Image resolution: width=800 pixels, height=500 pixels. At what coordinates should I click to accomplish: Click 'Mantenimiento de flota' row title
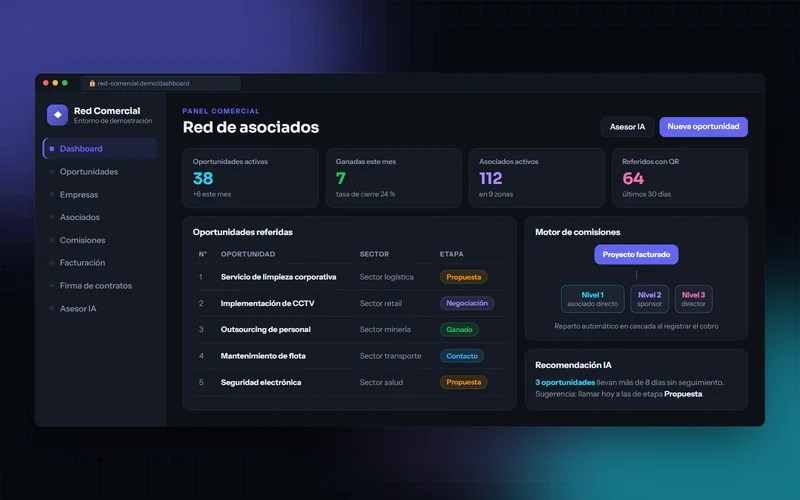tap(263, 356)
